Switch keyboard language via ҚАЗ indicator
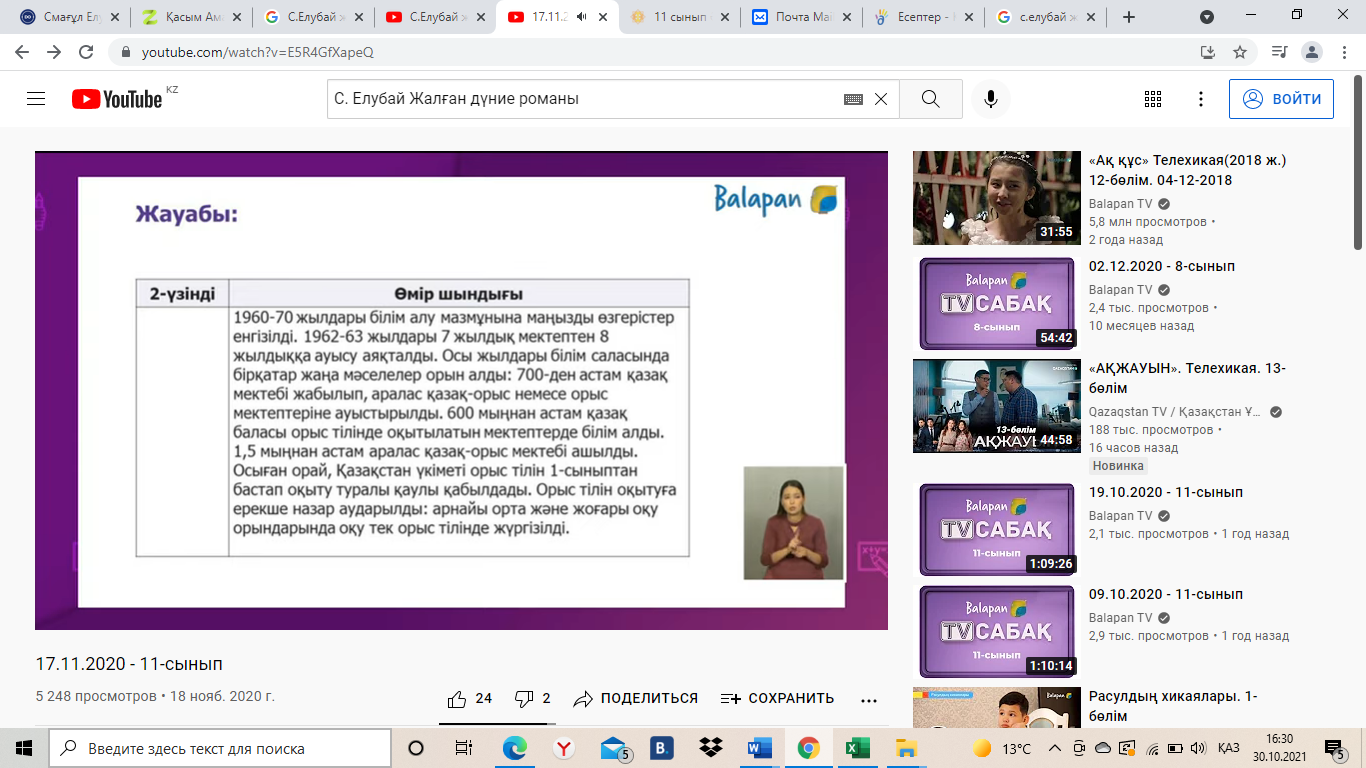 click(1229, 748)
